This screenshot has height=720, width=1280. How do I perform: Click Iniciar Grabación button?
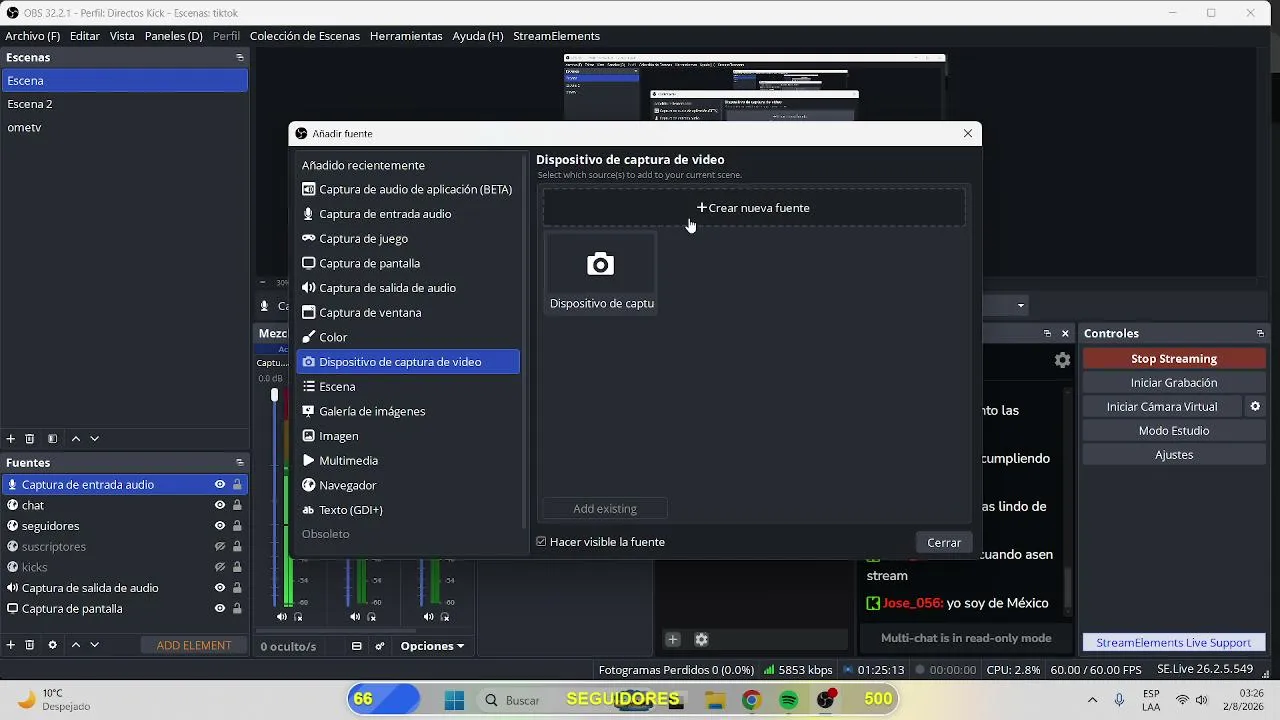(x=1174, y=383)
